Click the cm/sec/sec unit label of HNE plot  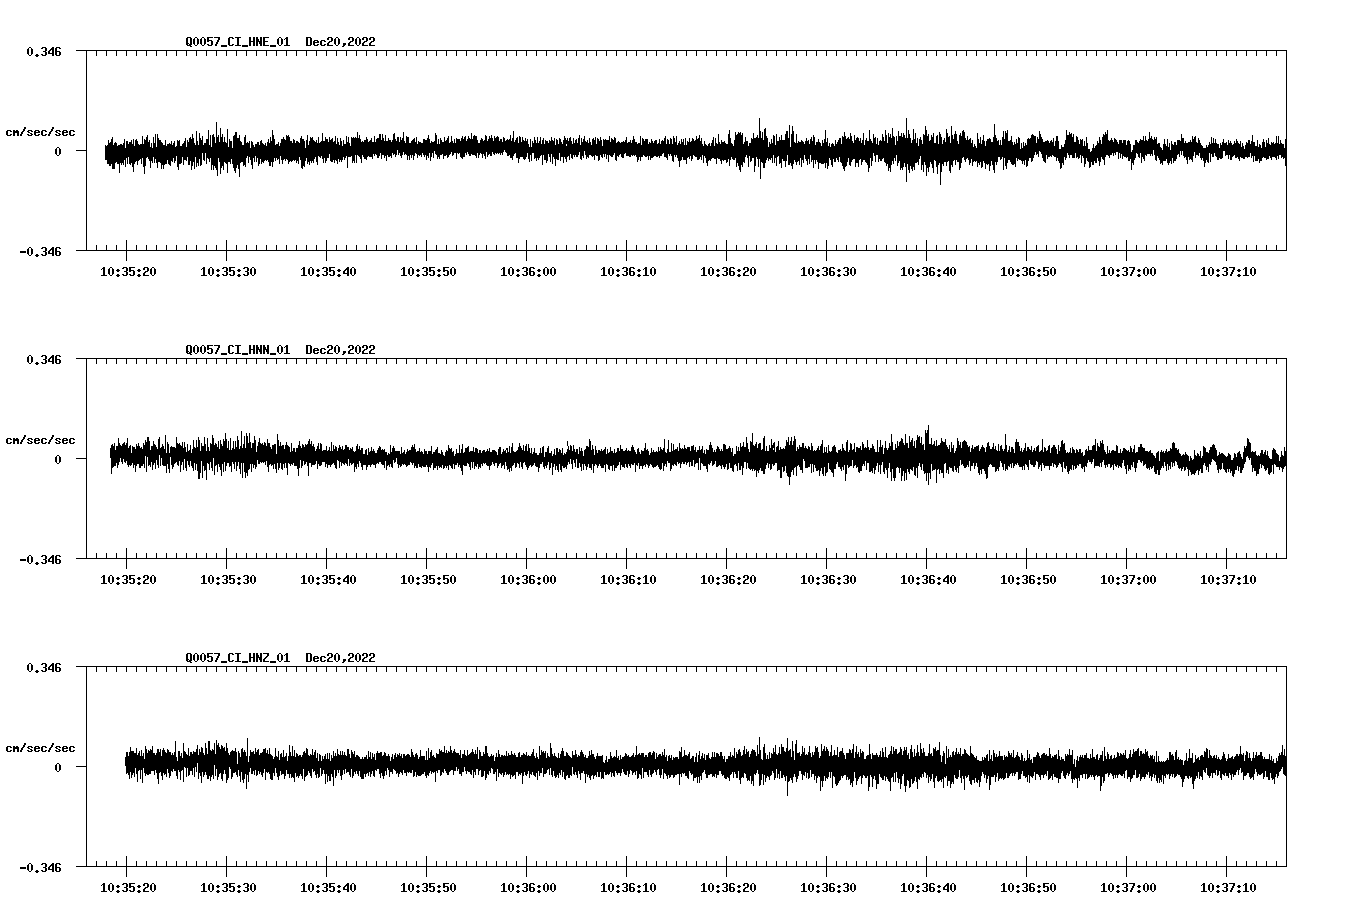click(x=40, y=132)
